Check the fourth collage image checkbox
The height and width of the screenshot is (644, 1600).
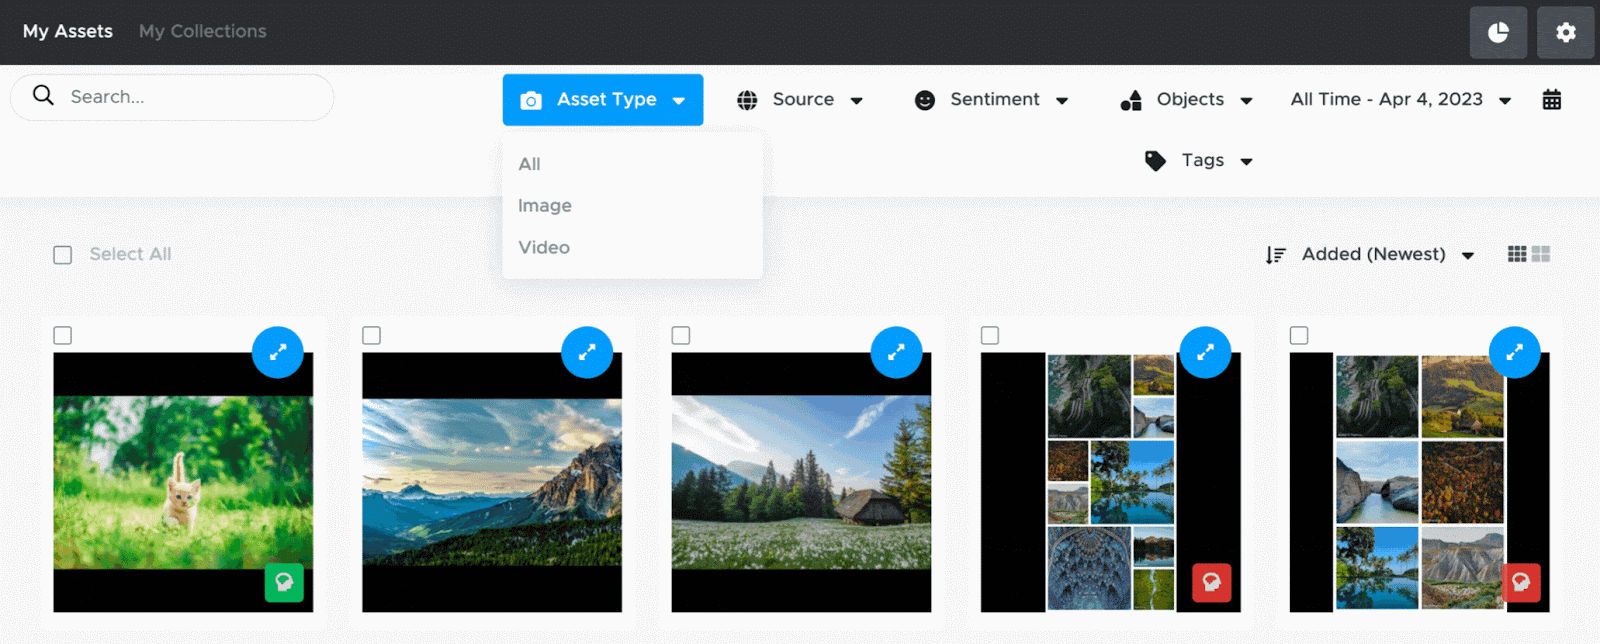990,335
